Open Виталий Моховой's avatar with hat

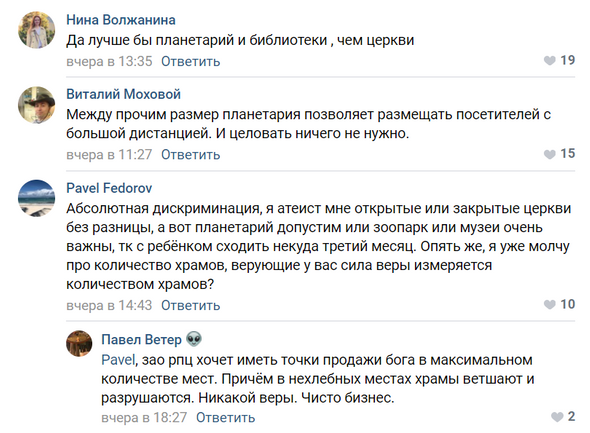[x=36, y=105]
